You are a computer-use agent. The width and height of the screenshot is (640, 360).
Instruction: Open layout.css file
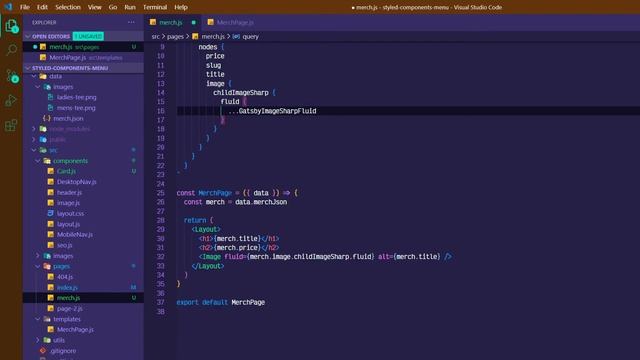point(70,213)
